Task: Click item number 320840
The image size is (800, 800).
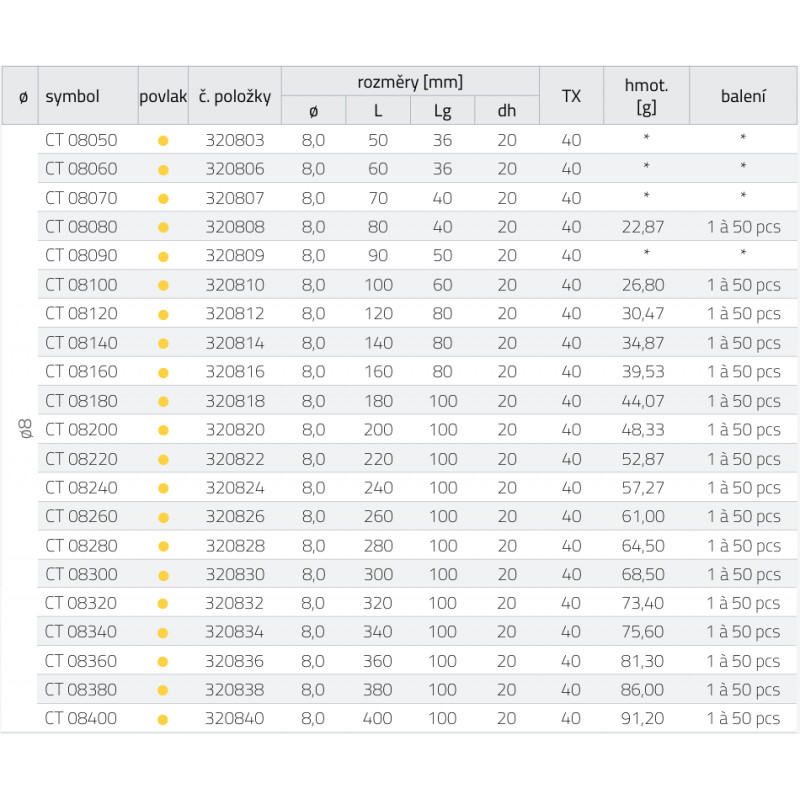Action: coord(235,719)
